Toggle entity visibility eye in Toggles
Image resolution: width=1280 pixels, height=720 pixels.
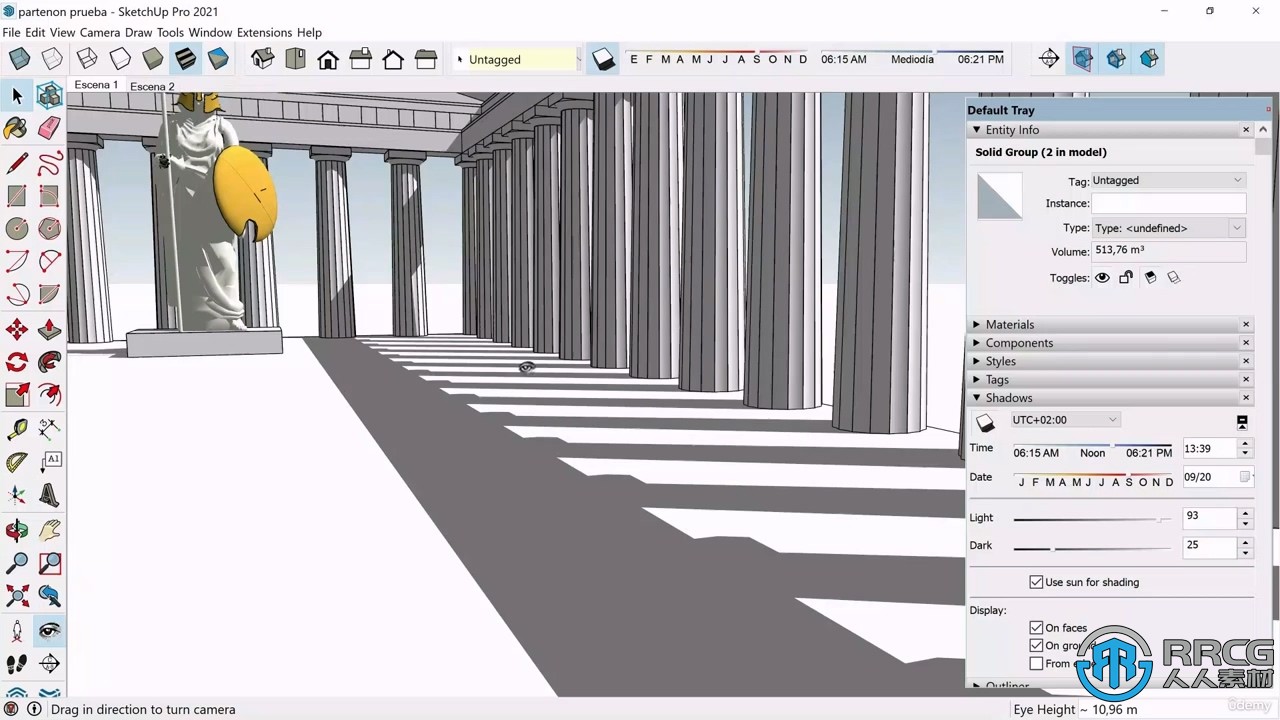(1102, 278)
